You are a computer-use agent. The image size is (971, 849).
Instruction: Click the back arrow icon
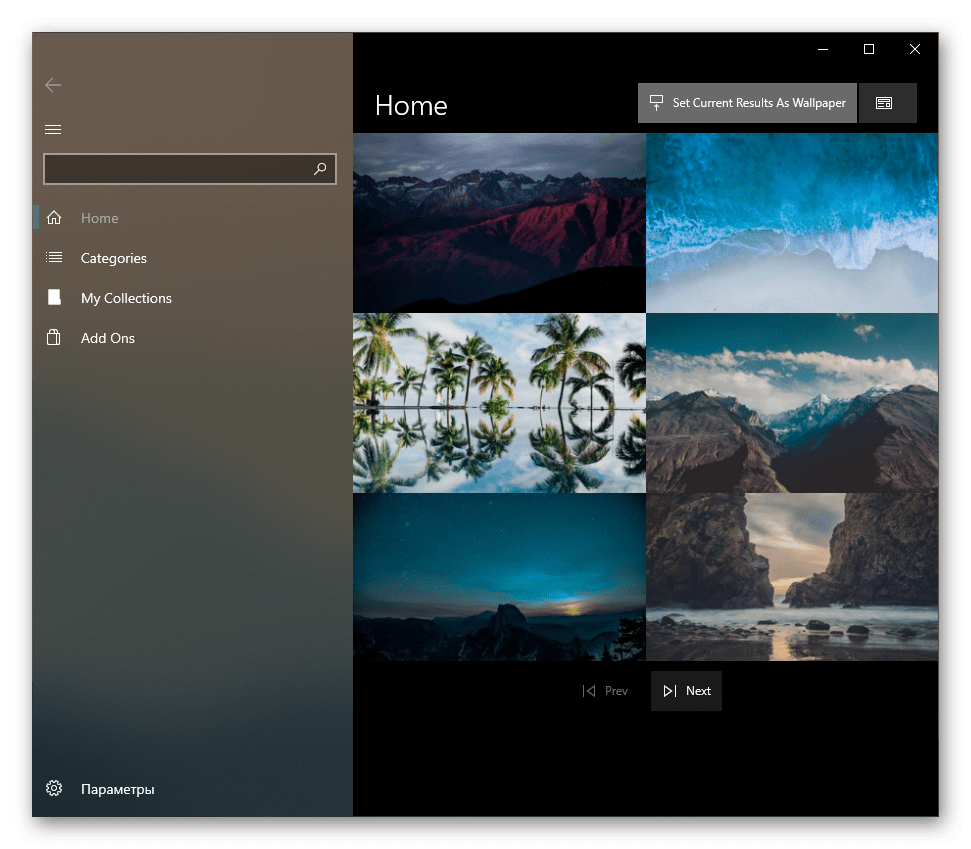click(53, 86)
